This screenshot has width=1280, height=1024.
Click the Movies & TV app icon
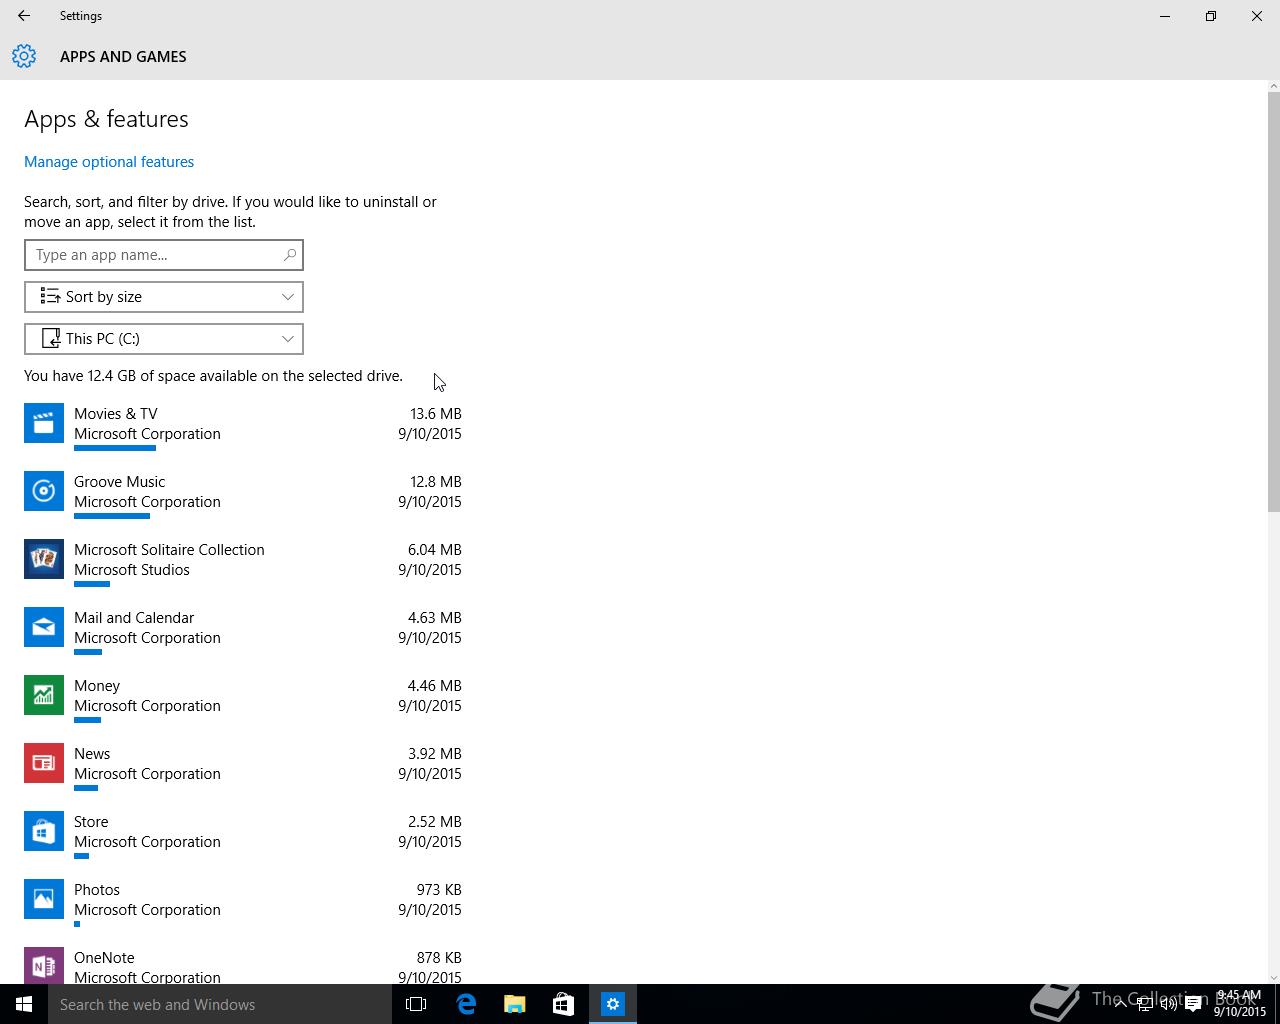click(43, 424)
